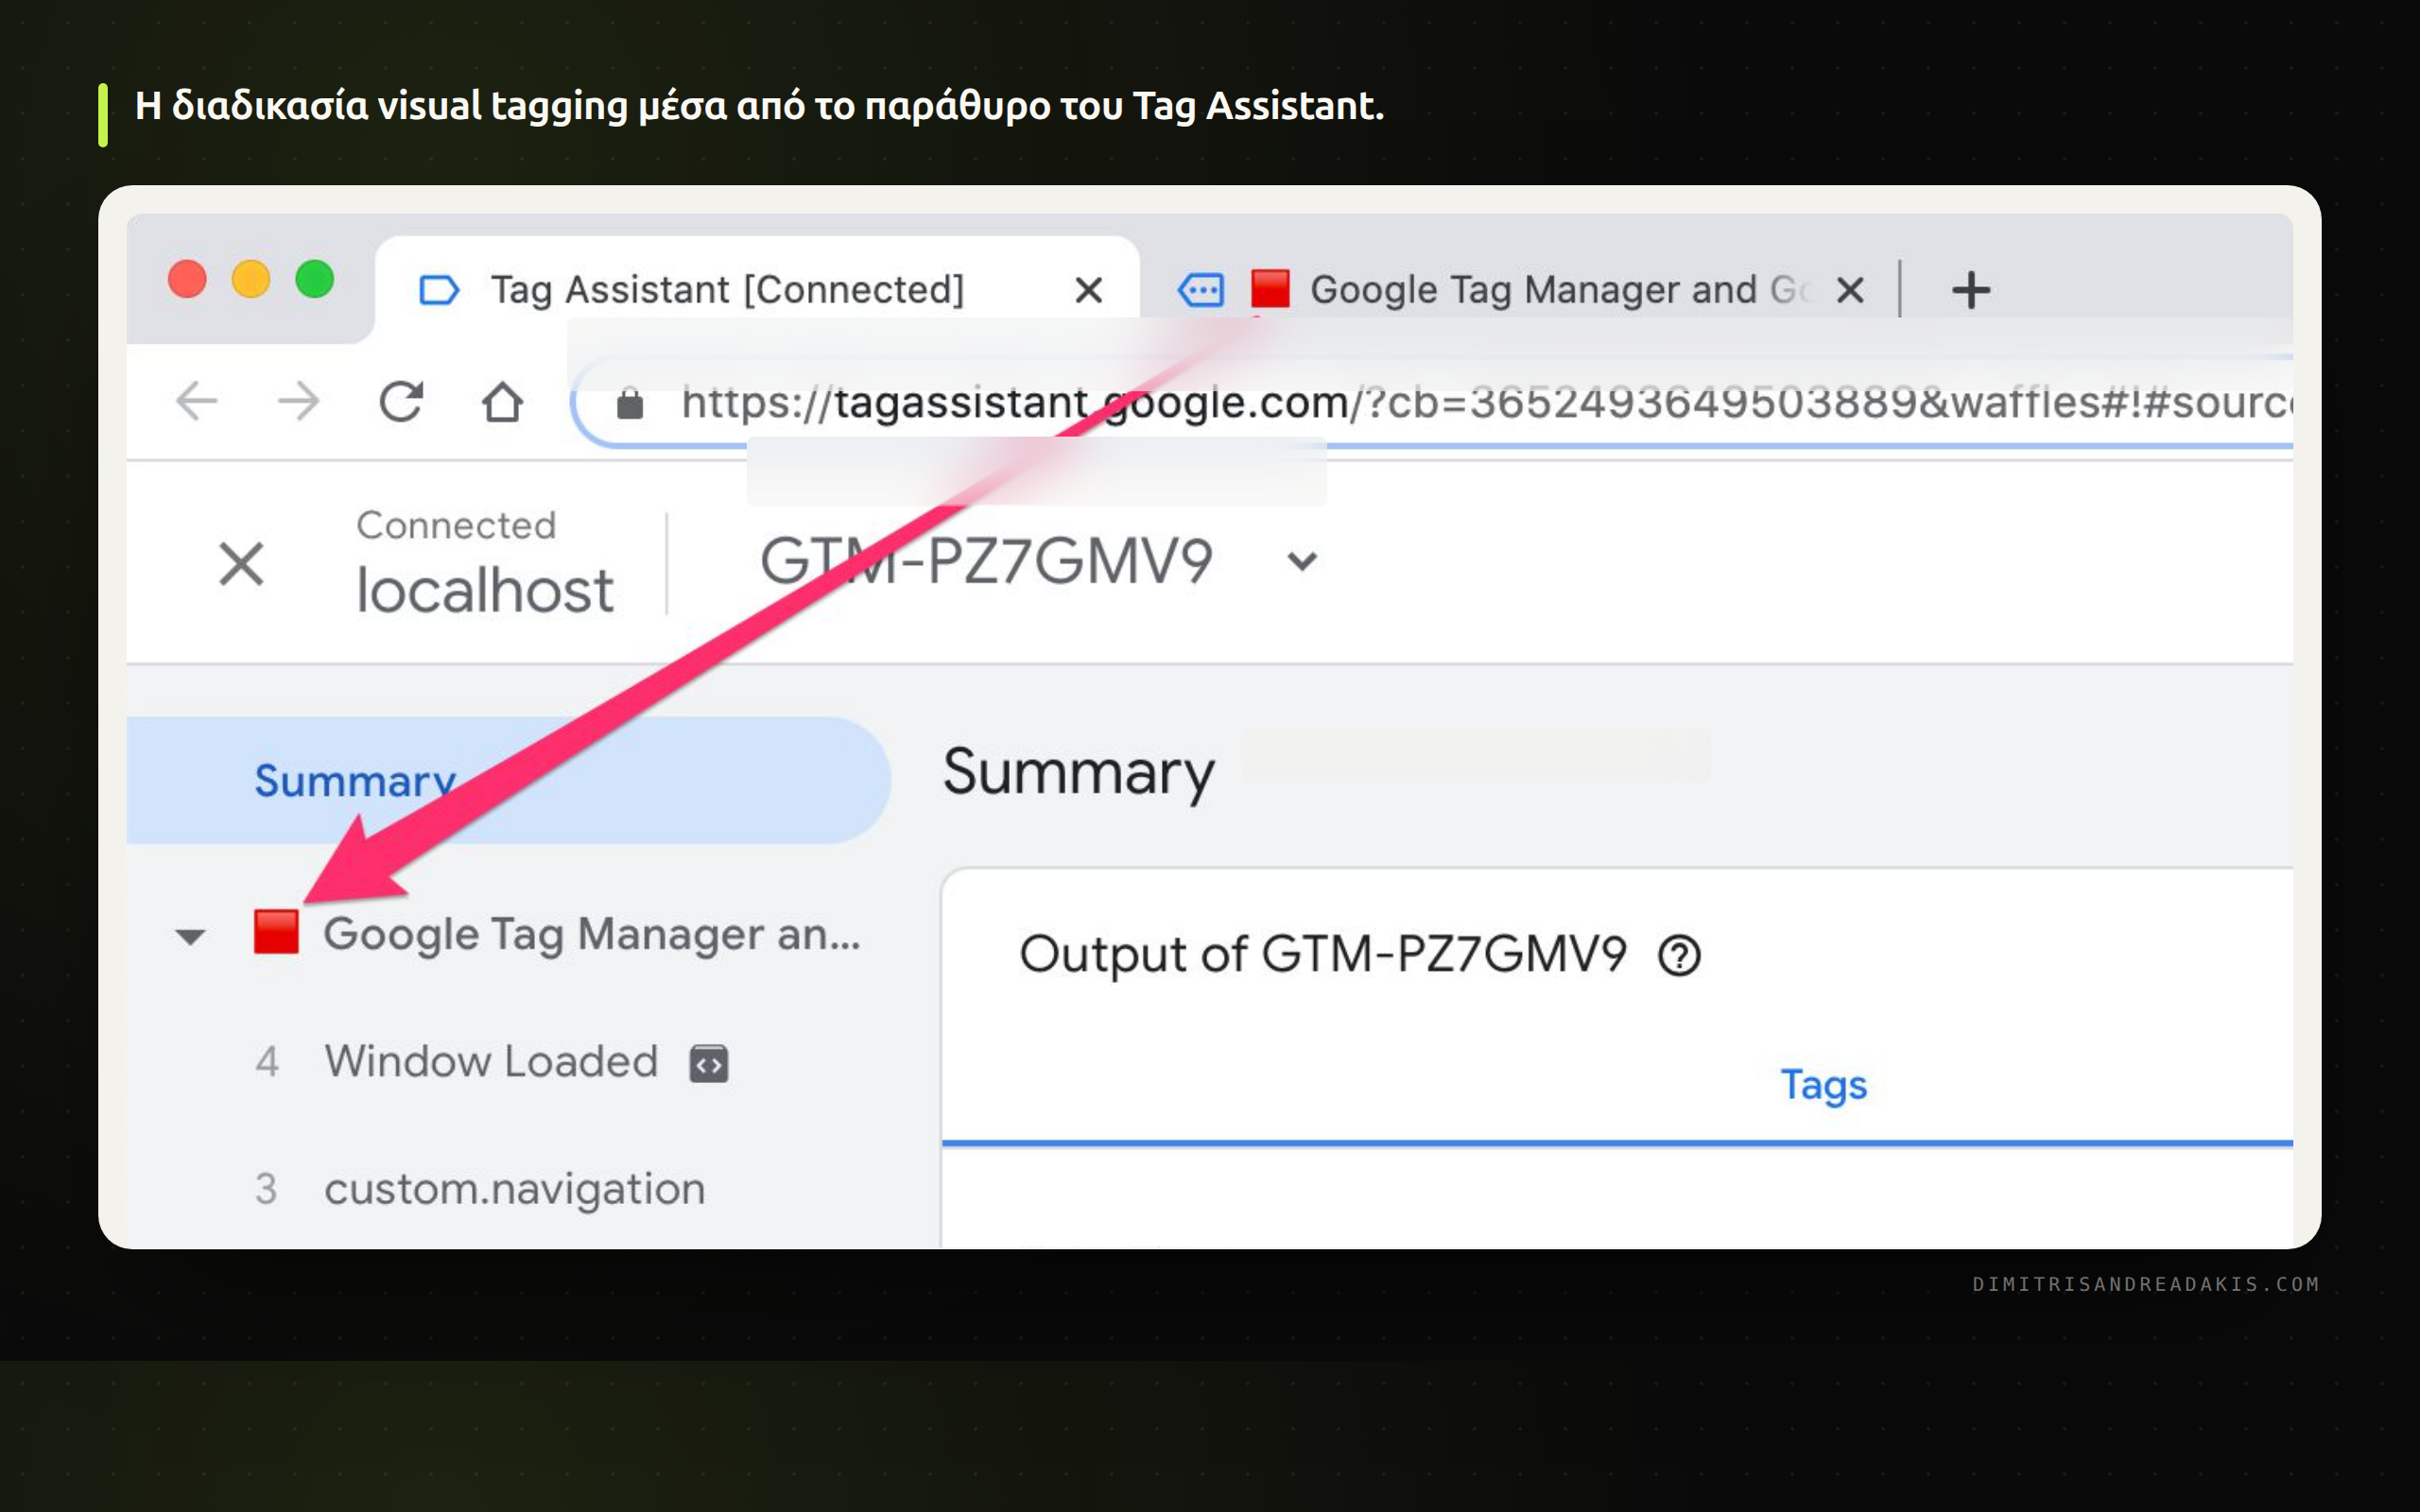
Task: Click the code icon beside Window Loaded
Action: point(708,1063)
